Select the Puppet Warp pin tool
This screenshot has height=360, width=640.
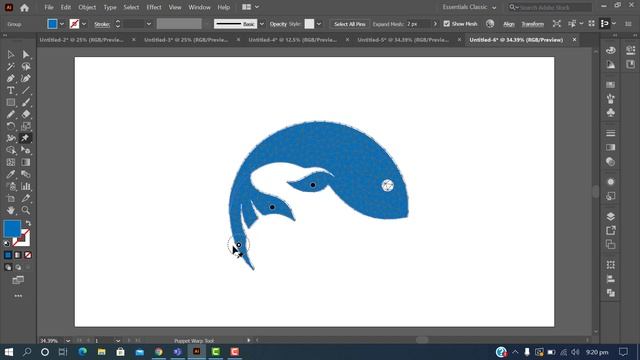tap(25, 138)
